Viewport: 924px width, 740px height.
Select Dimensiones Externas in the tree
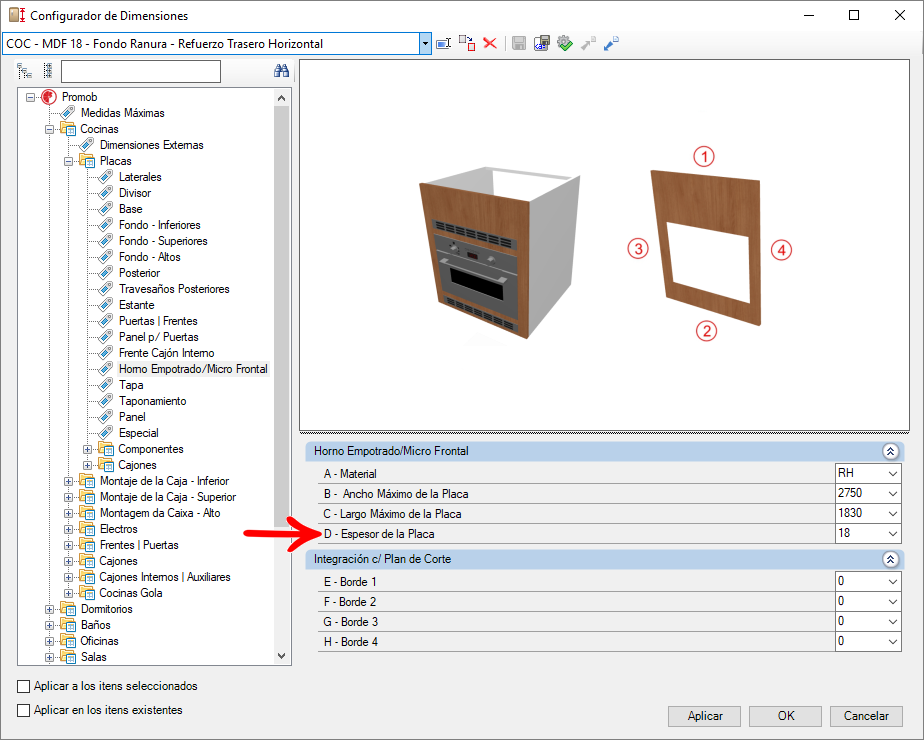151,145
